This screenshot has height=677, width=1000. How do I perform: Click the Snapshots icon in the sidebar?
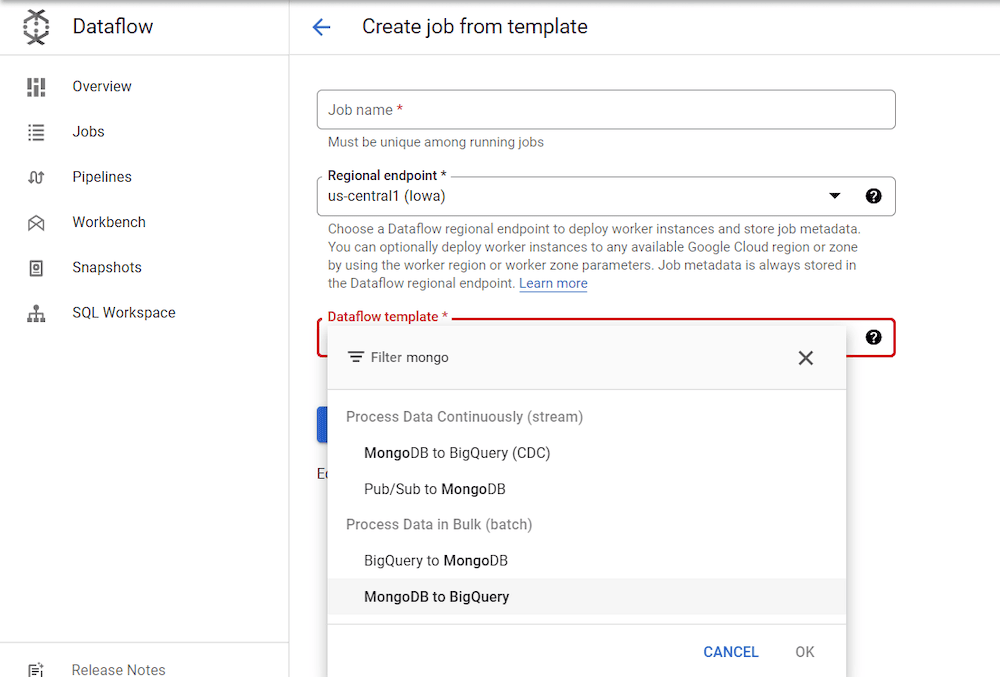(x=35, y=267)
